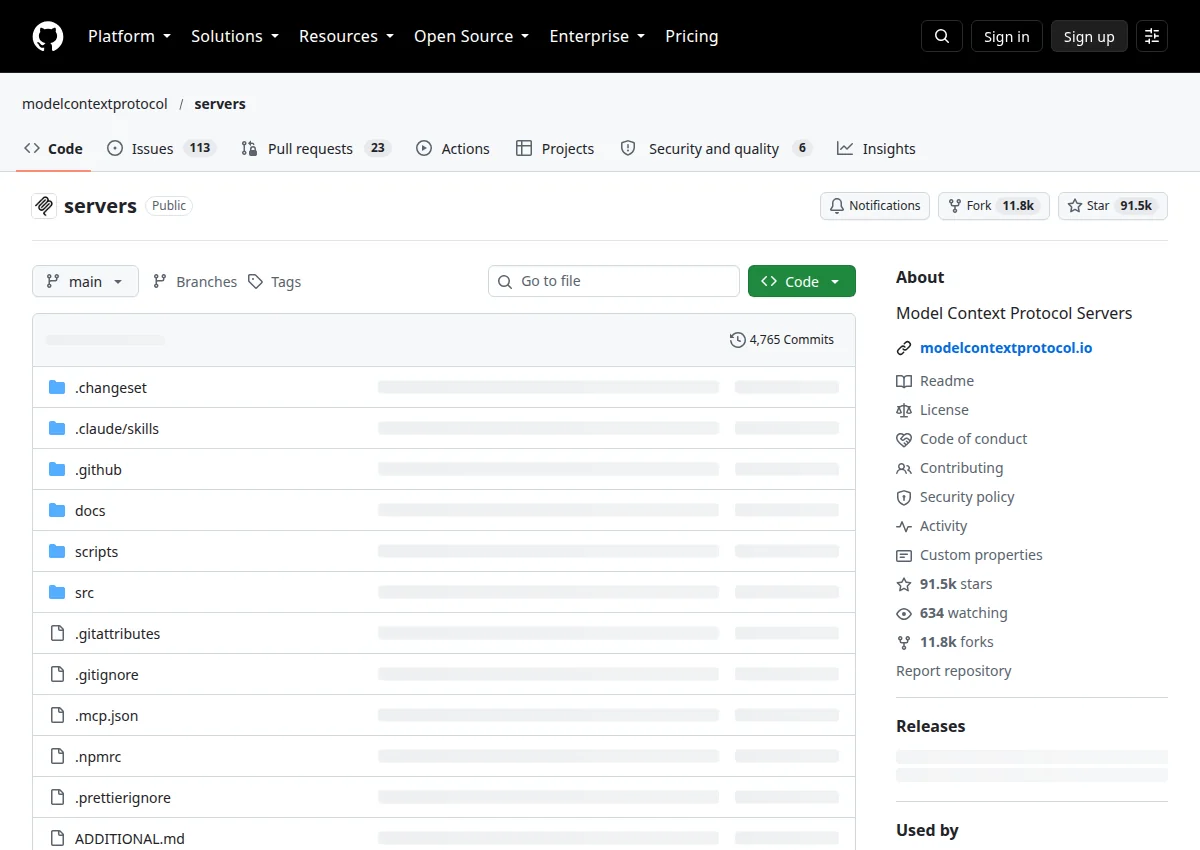Click the heart icon beside Code of conduct
1200x850 pixels.
pos(904,439)
